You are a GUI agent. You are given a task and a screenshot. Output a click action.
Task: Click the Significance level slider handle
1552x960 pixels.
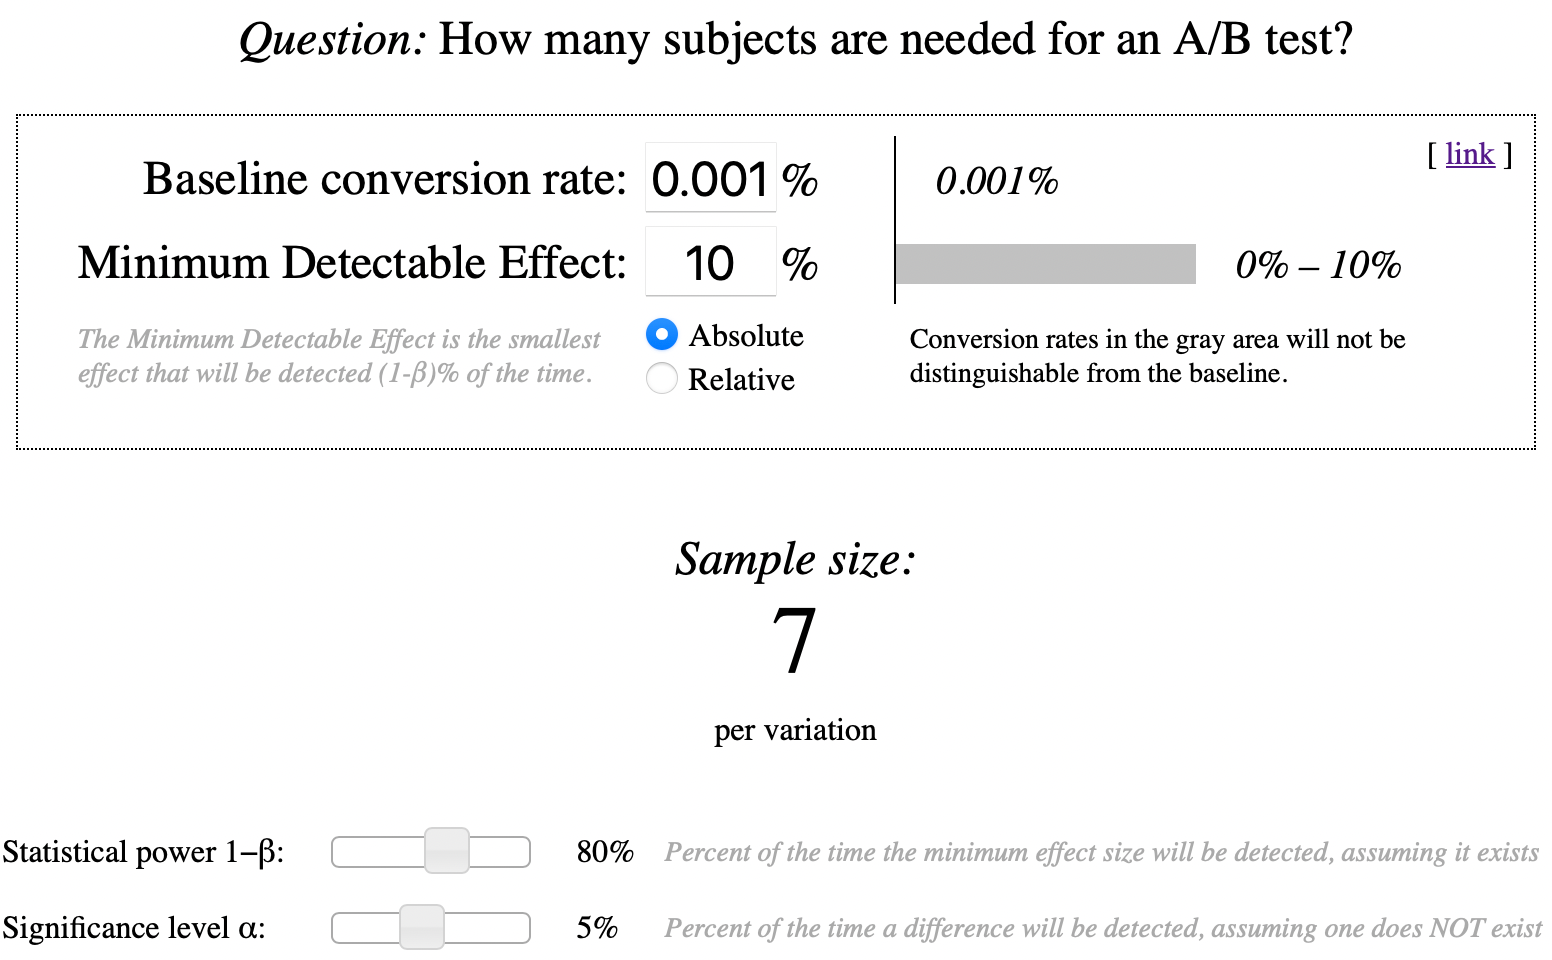pyautogui.click(x=422, y=927)
